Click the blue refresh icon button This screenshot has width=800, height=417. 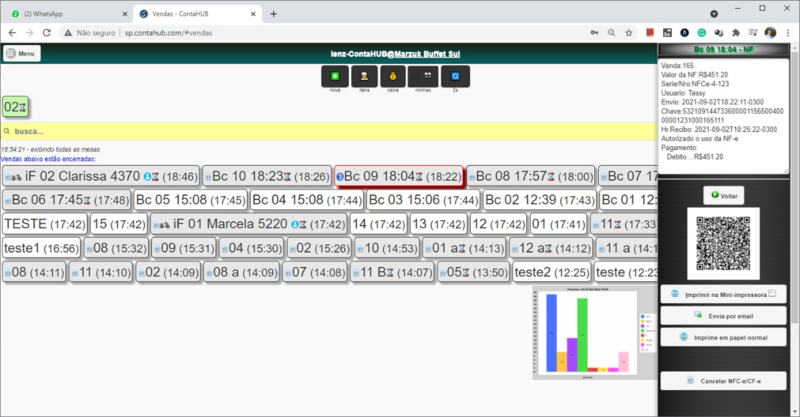455,76
